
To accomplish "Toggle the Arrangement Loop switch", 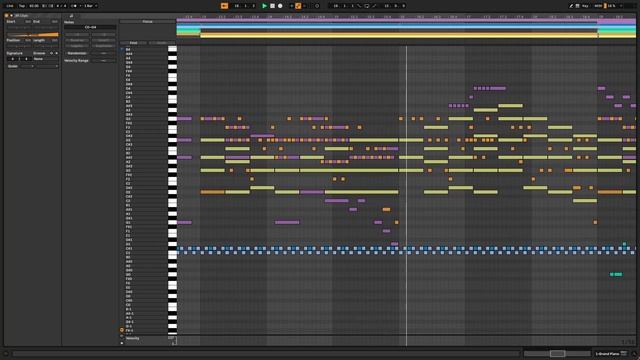I will point(367,6).
